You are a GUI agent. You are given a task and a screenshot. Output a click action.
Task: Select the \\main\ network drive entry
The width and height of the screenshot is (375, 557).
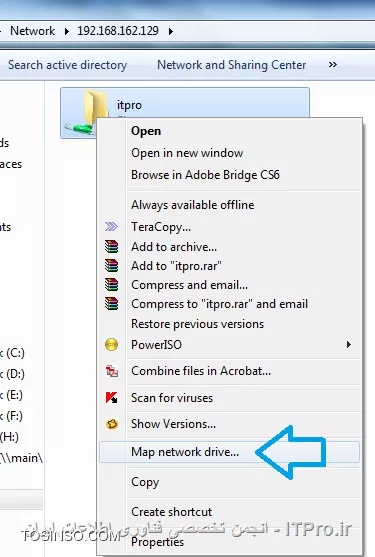(21, 458)
